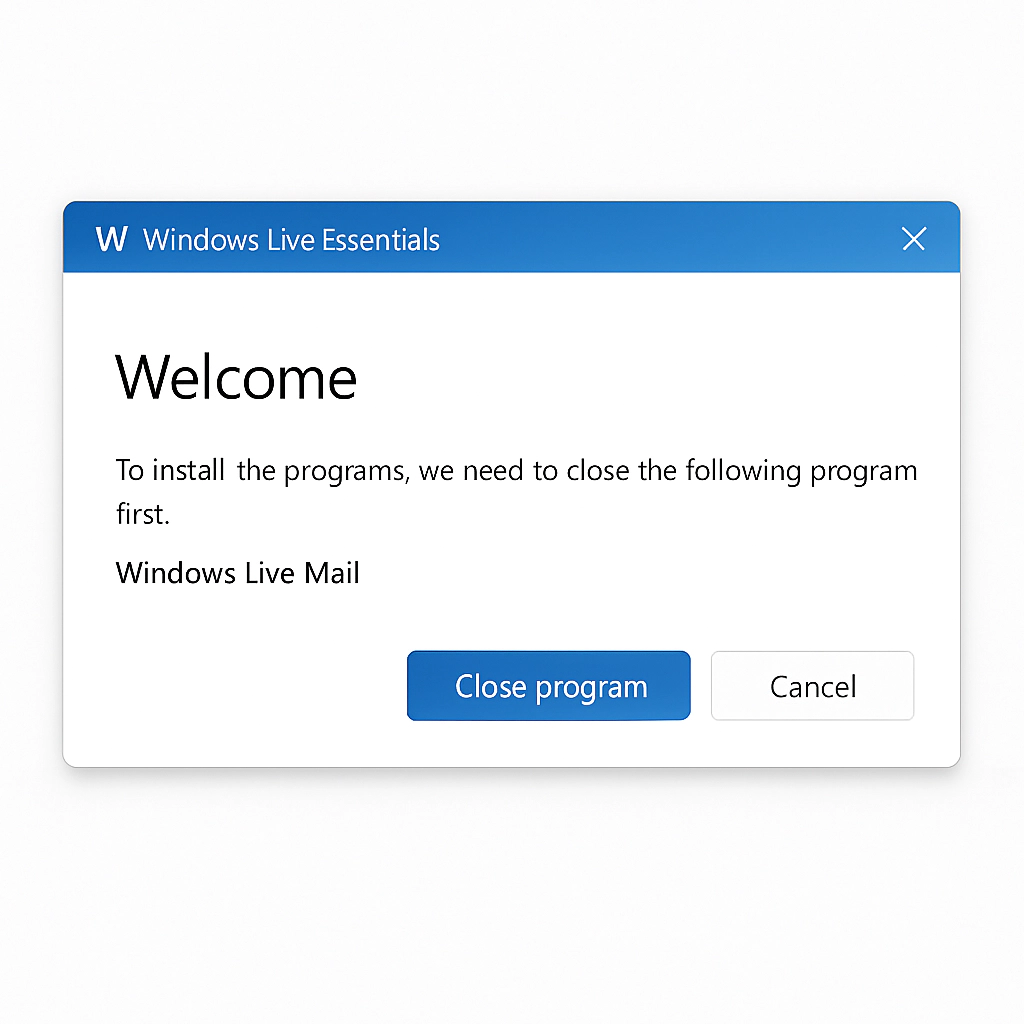Cancel the Windows Live Essentials installation
This screenshot has height=1024, width=1024.
[812, 686]
